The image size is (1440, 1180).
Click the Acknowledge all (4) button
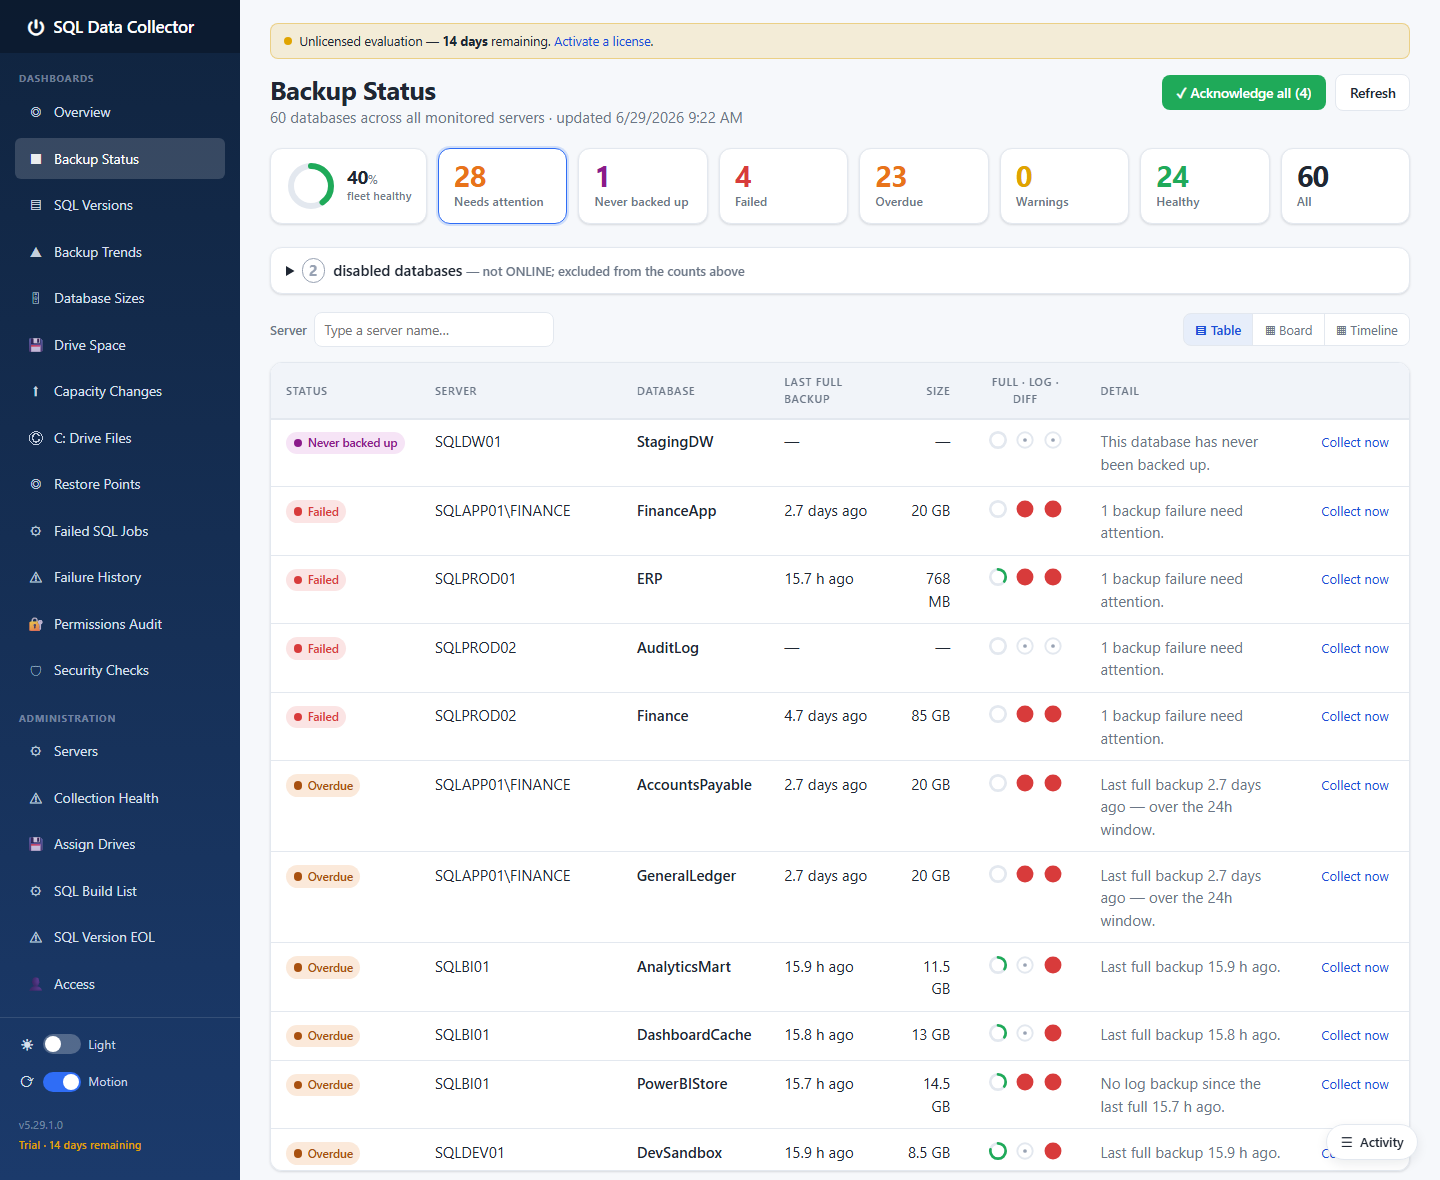click(x=1244, y=93)
